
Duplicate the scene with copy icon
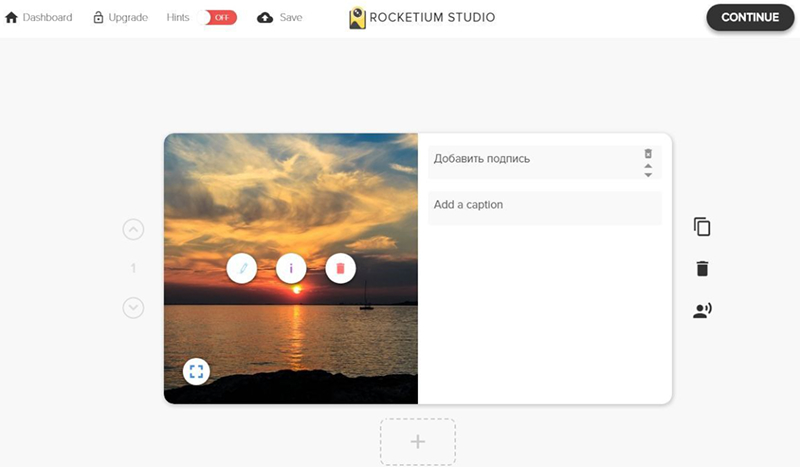pos(702,227)
